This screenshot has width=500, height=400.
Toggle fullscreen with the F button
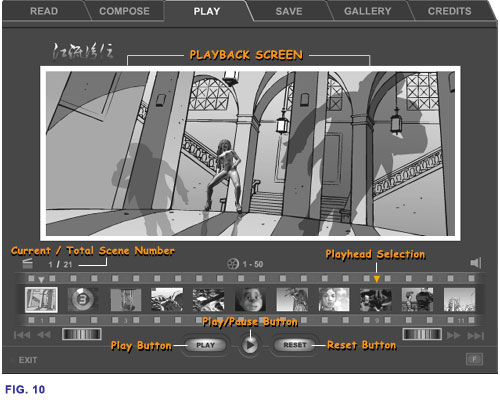tap(474, 359)
